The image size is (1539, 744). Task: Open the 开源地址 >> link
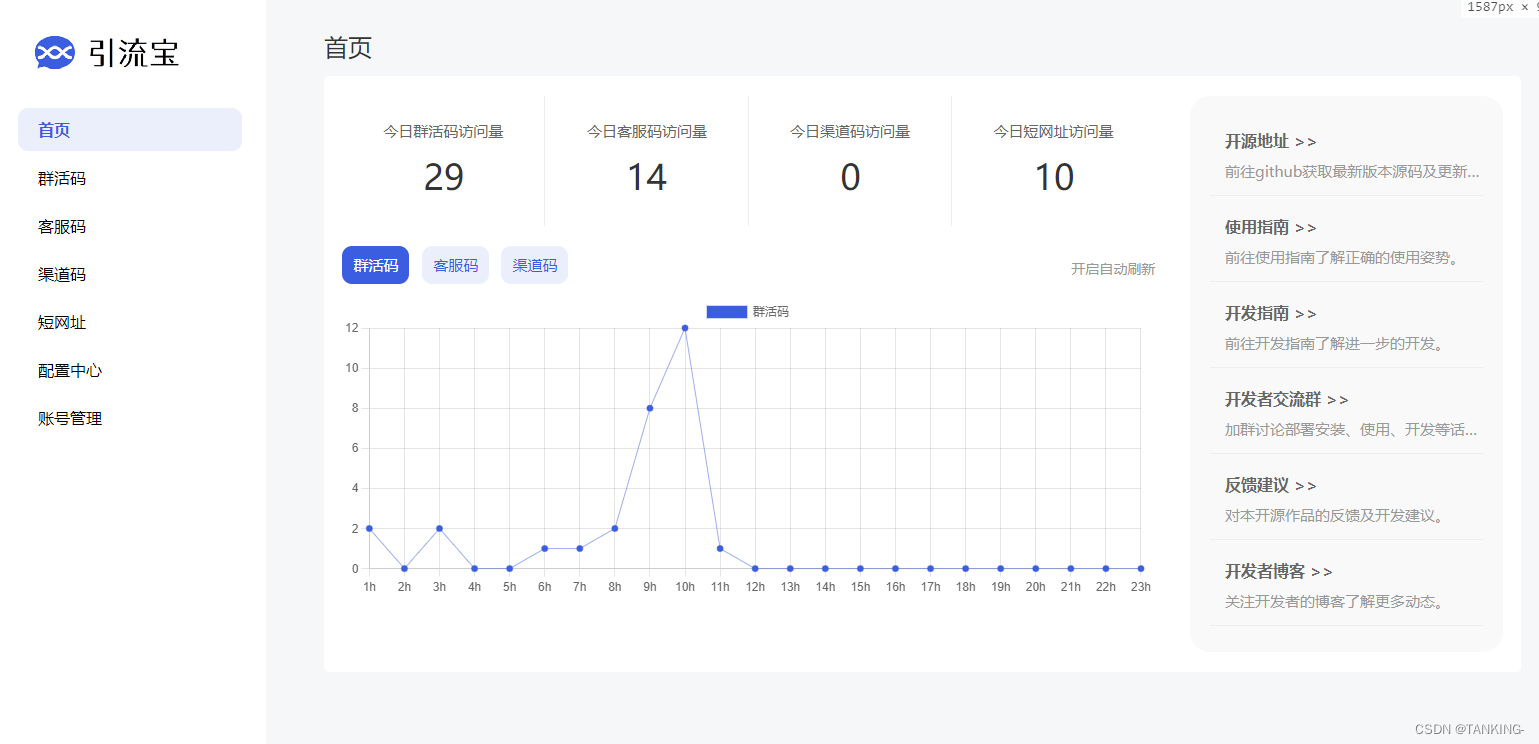(1271, 141)
